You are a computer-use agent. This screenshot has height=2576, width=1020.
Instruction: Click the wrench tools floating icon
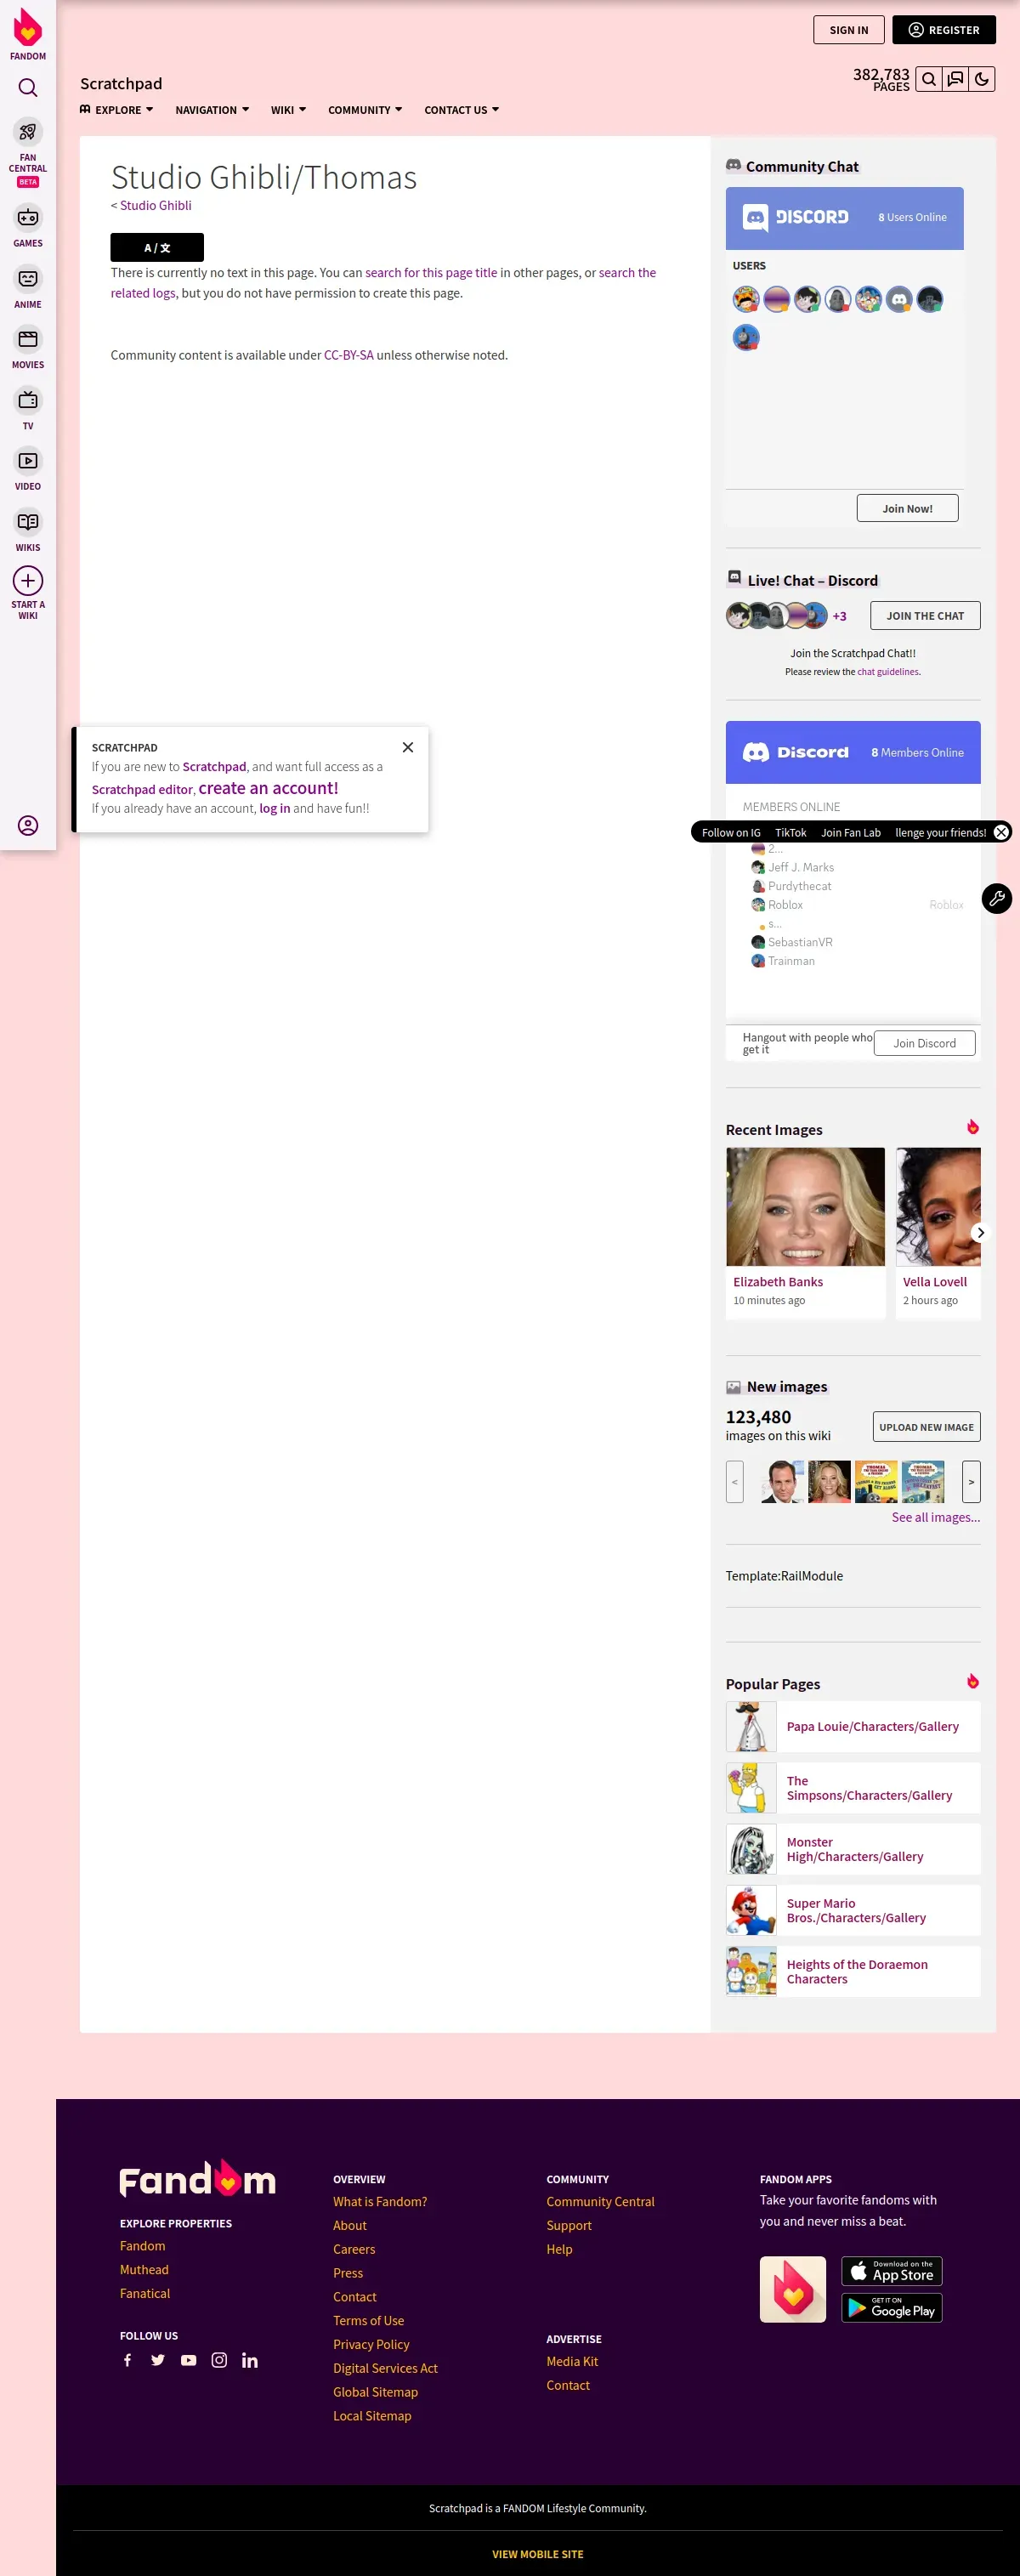[996, 898]
